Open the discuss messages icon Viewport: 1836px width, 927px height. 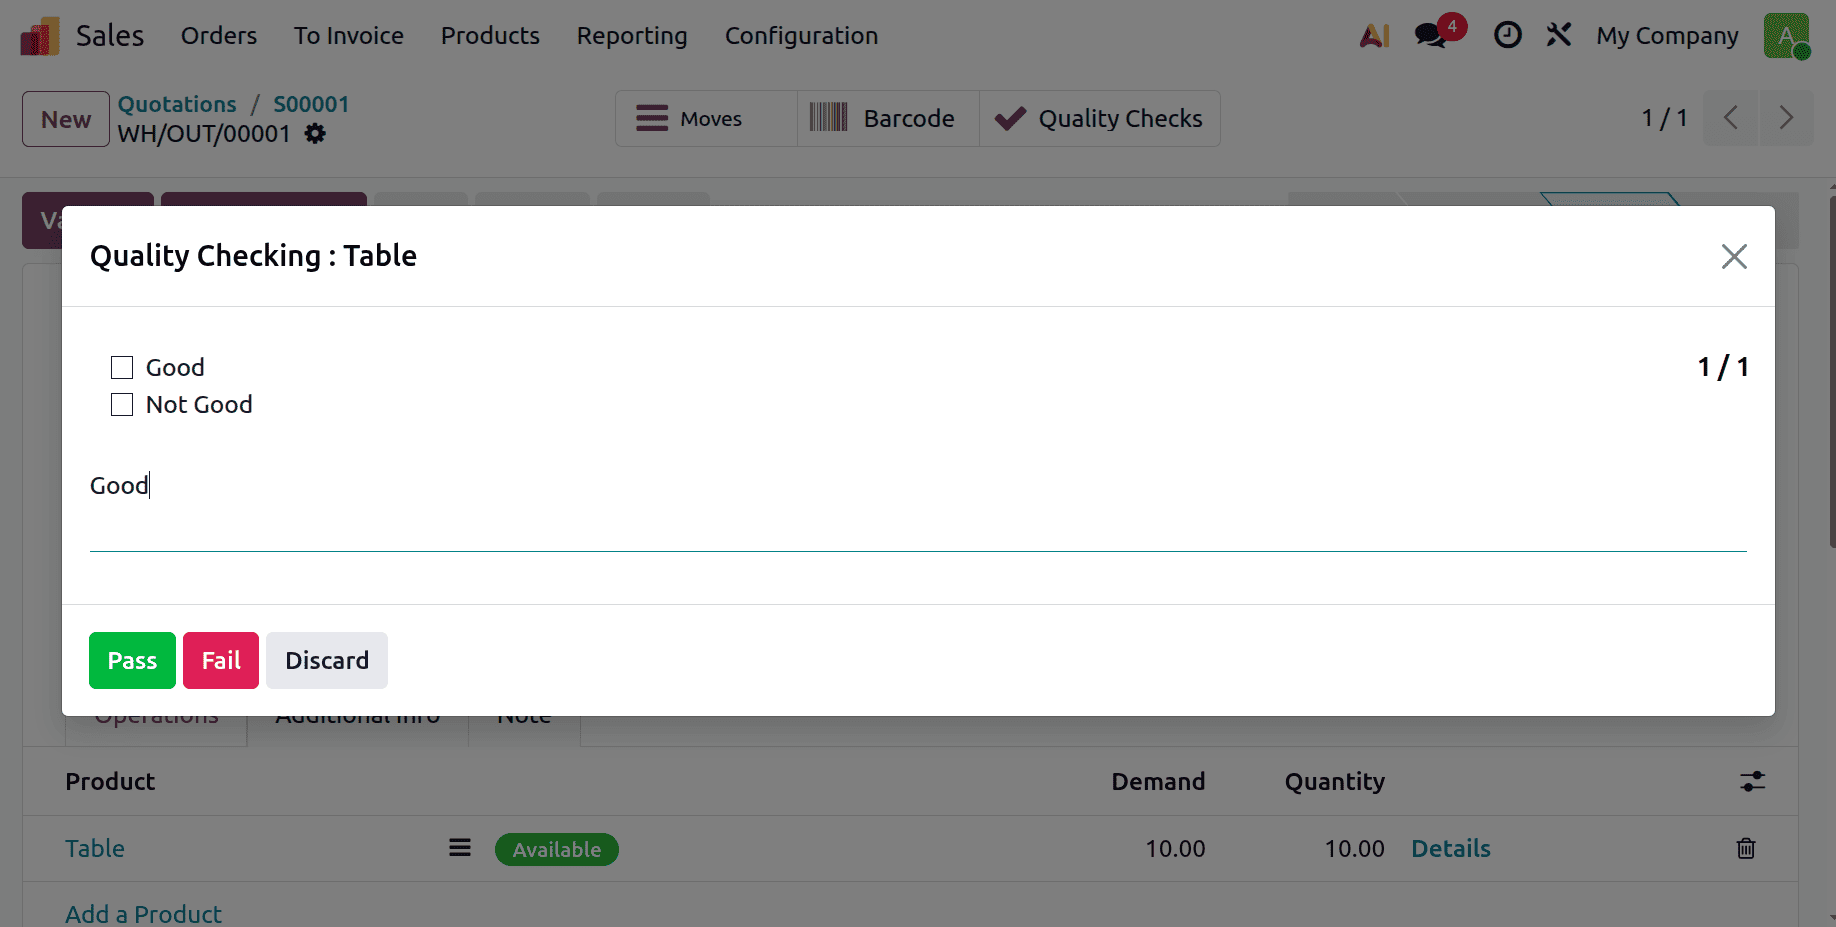[x=1431, y=36]
